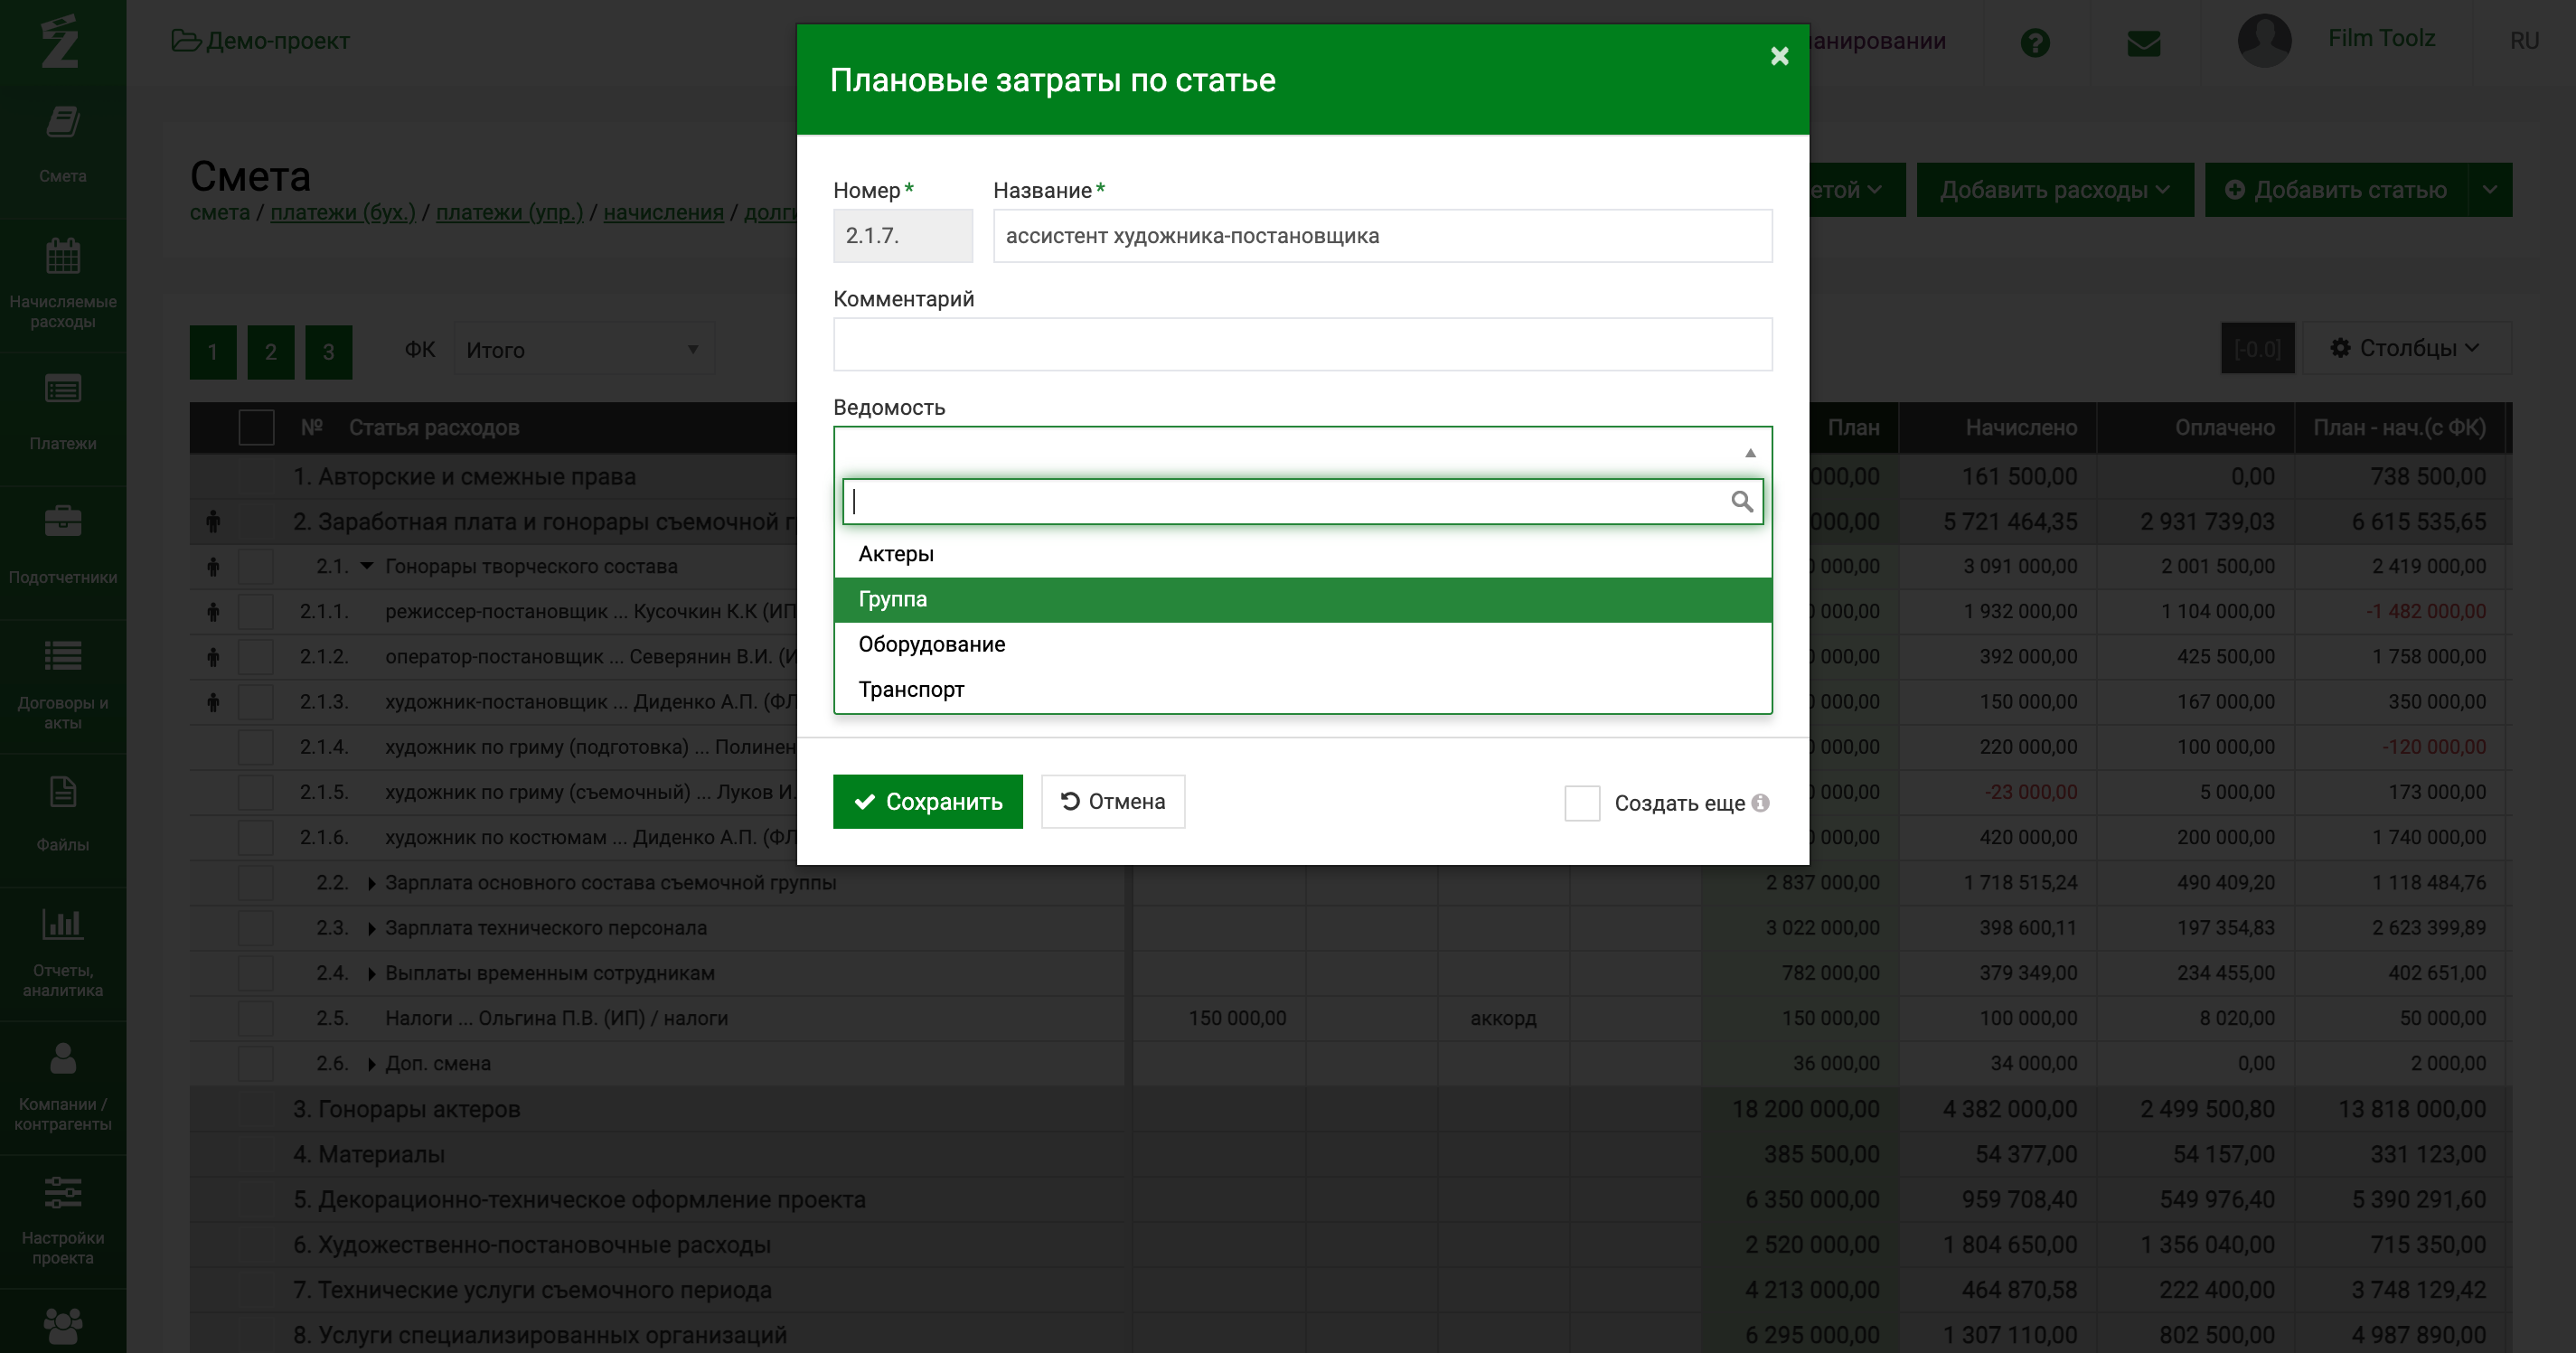Viewport: 2576px width, 1353px height.
Task: Expand 2.6. Доп. смена
Action: pyautogui.click(x=371, y=1064)
